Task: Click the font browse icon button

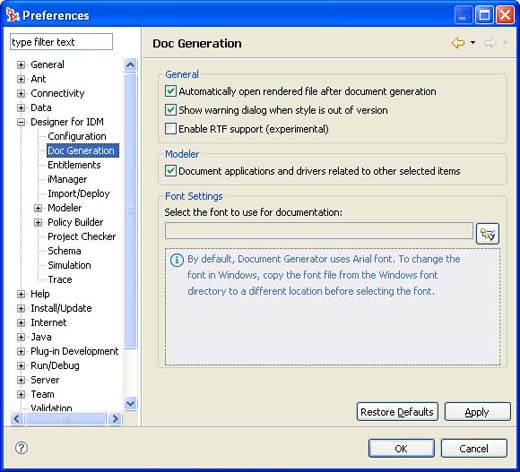Action: (x=487, y=234)
